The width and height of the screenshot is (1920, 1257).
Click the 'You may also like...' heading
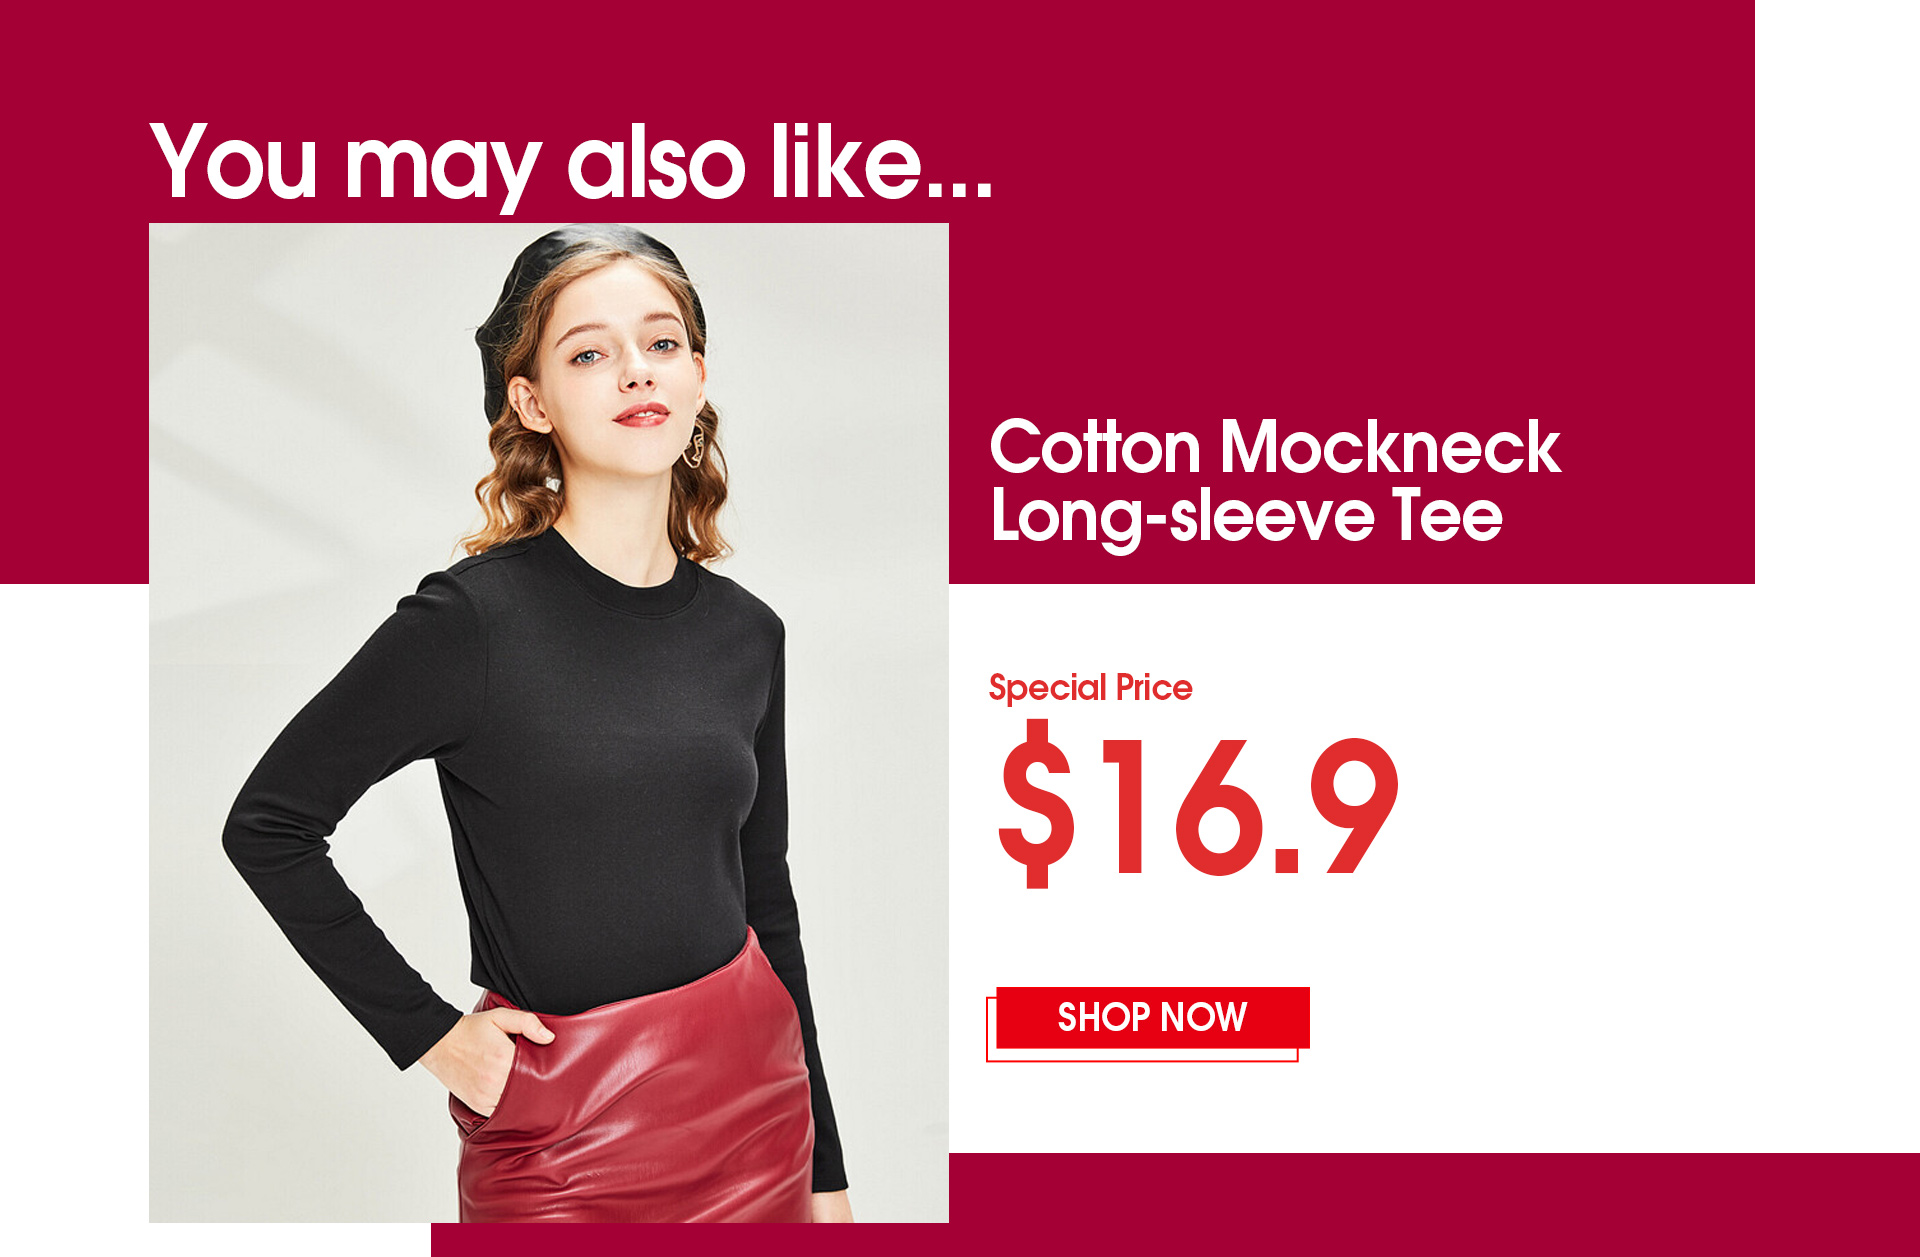coord(571,164)
